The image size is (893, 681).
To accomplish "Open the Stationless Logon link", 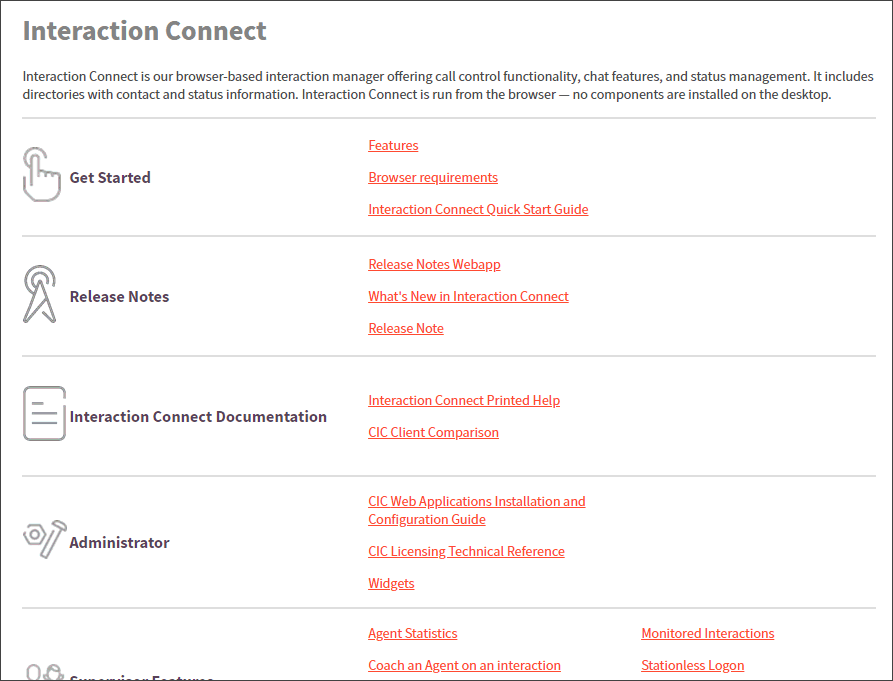I will pos(692,666).
